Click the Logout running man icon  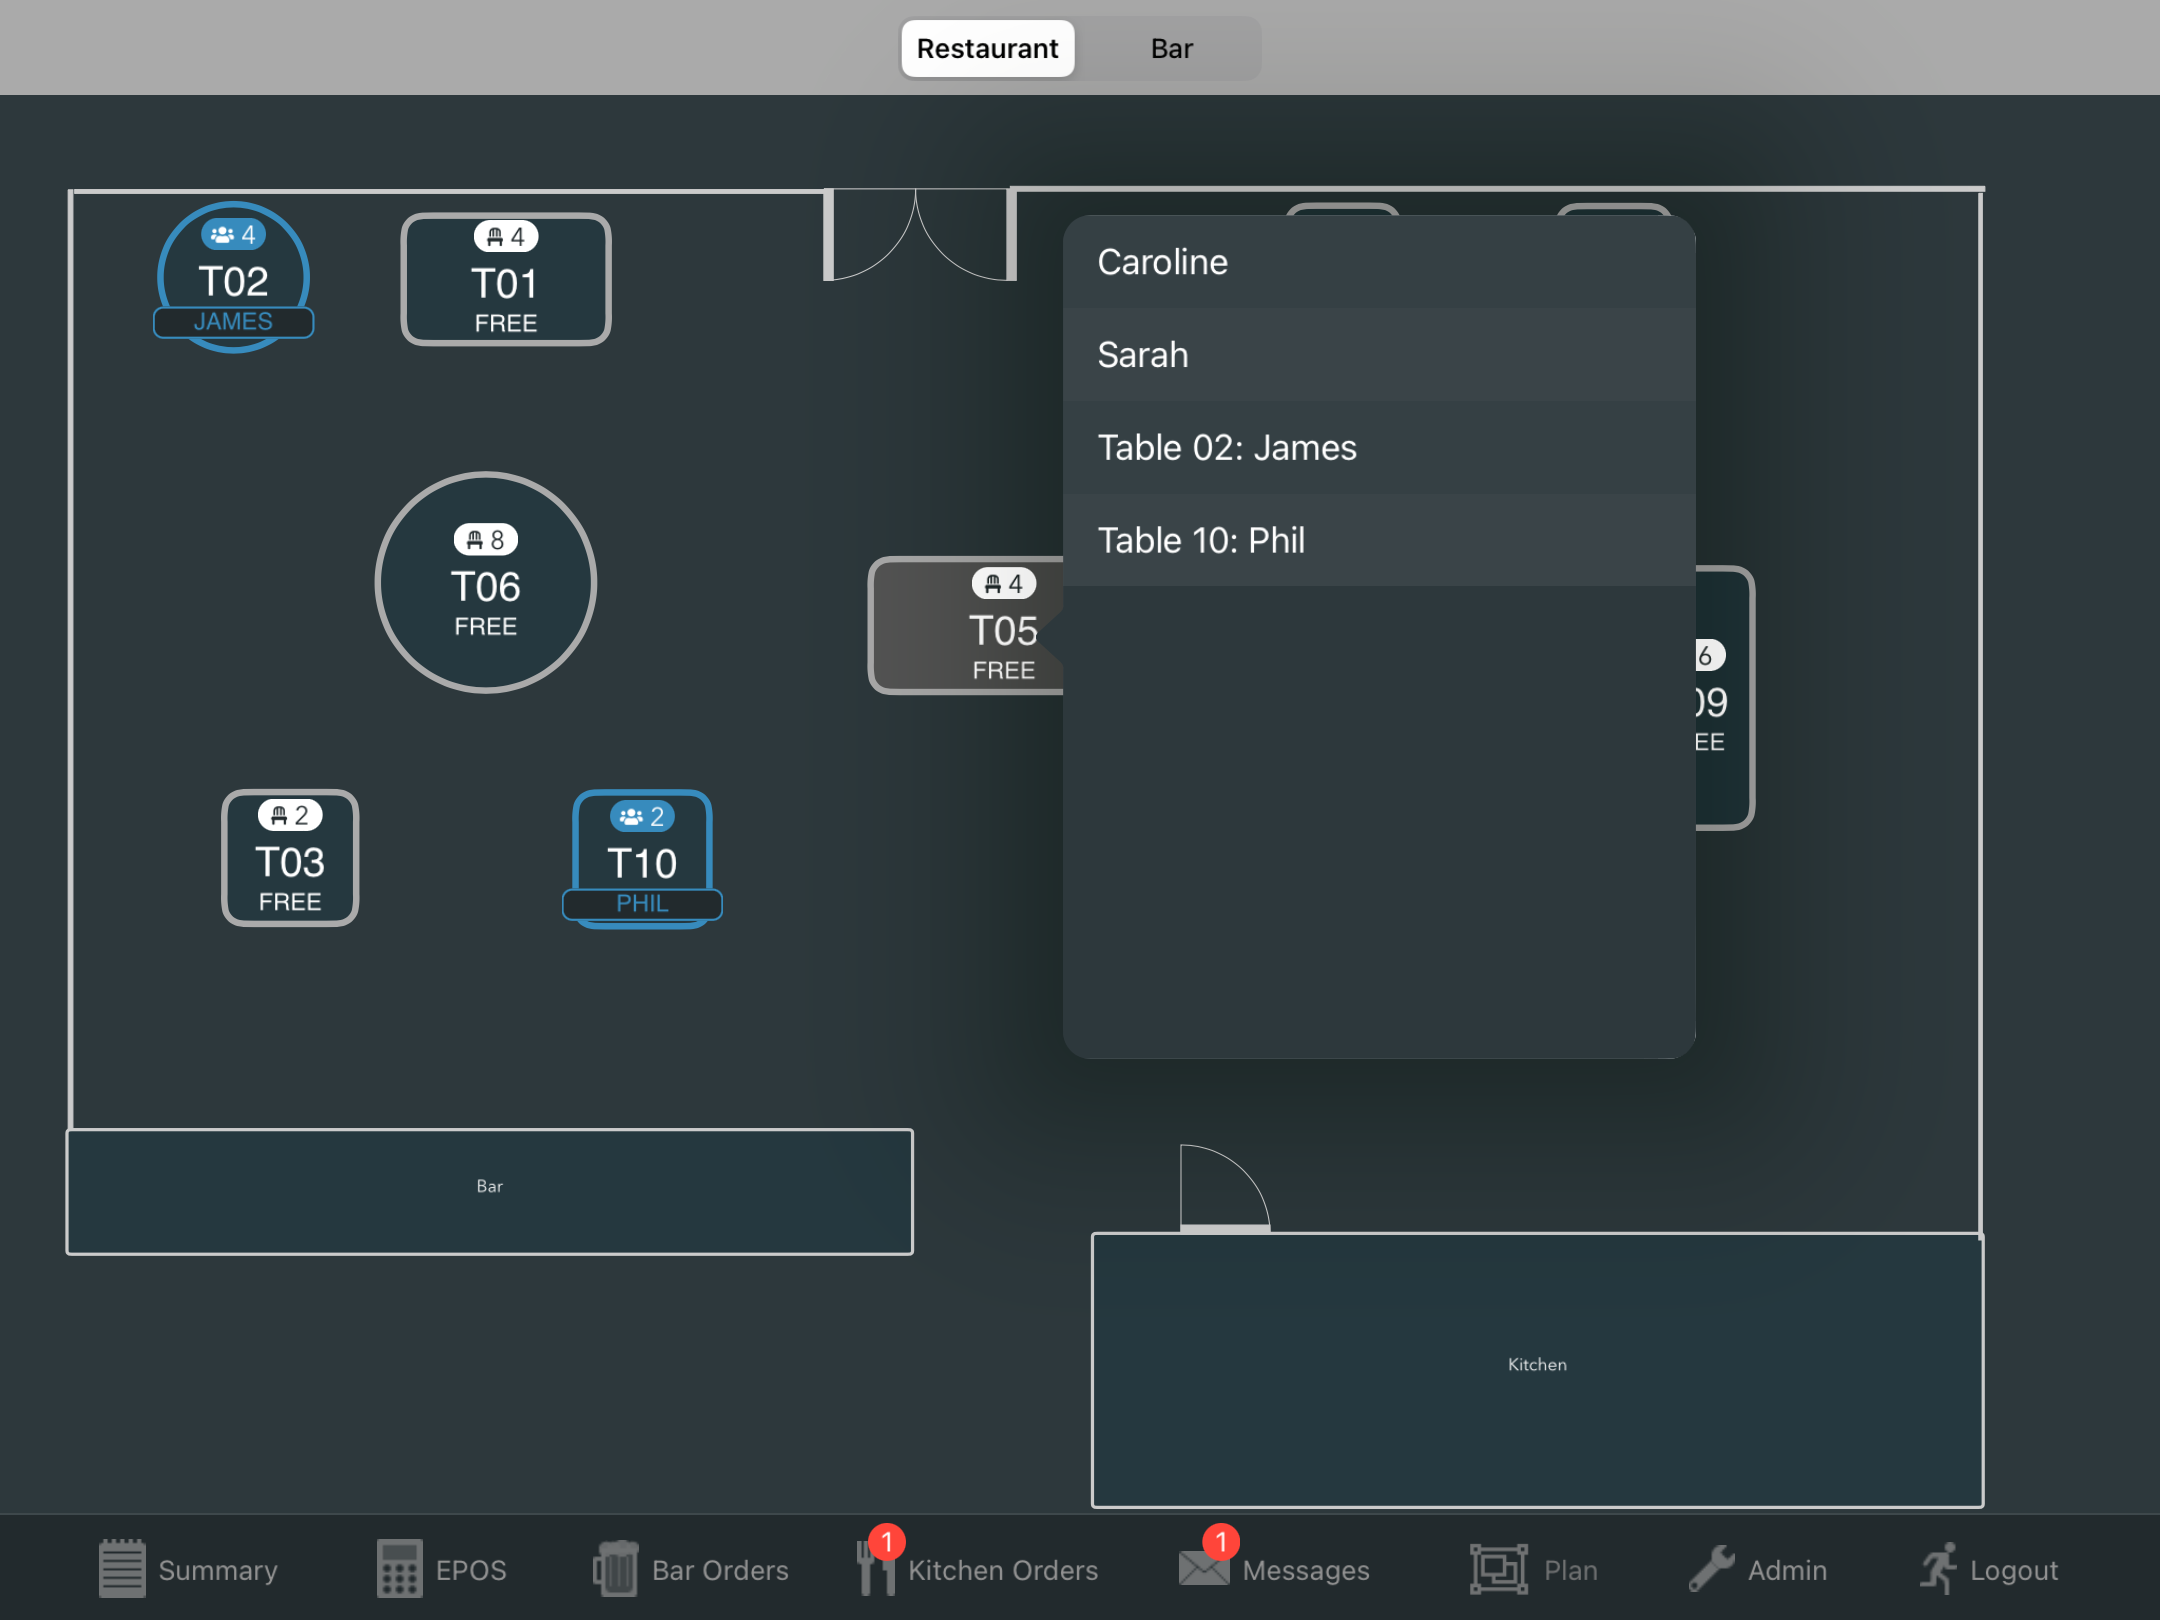(1938, 1568)
